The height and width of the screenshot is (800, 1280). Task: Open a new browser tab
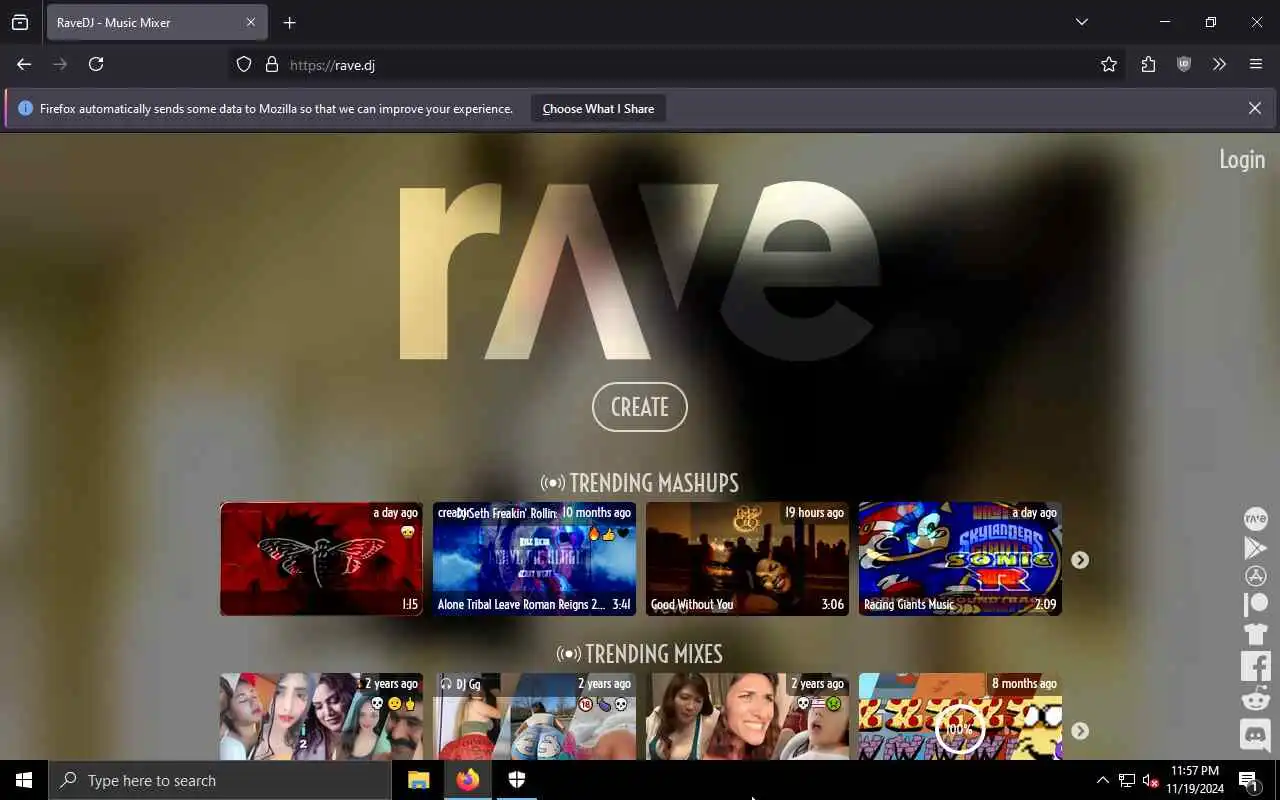point(289,22)
